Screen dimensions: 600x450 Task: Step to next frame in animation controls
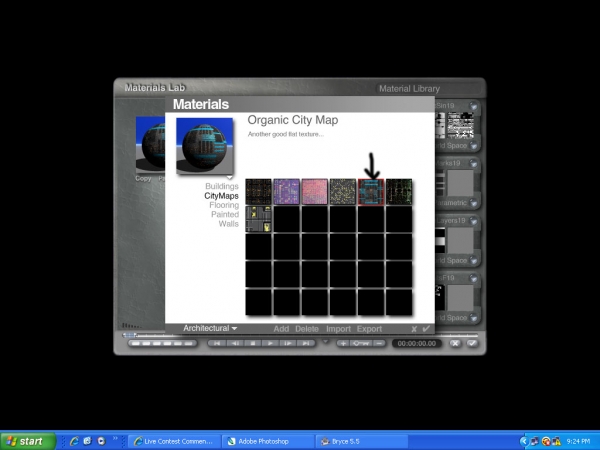[x=287, y=343]
